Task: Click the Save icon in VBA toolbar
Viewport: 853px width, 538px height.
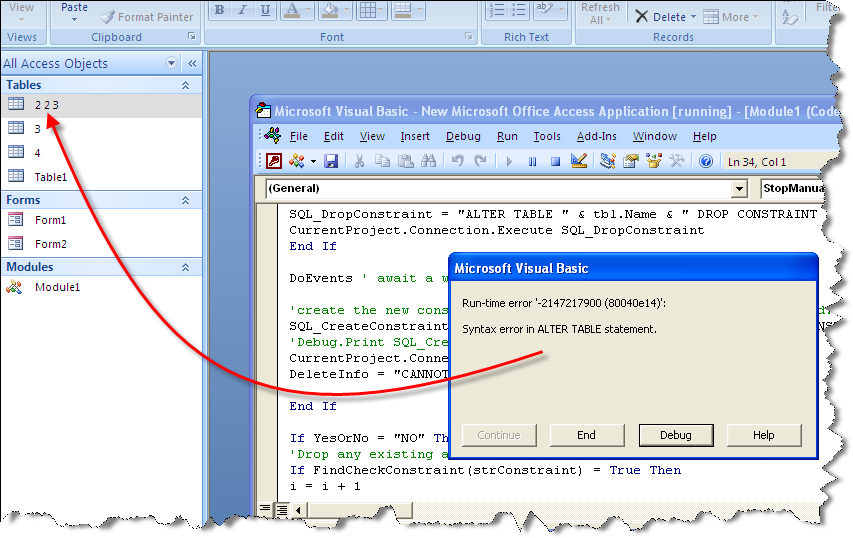Action: click(x=331, y=162)
